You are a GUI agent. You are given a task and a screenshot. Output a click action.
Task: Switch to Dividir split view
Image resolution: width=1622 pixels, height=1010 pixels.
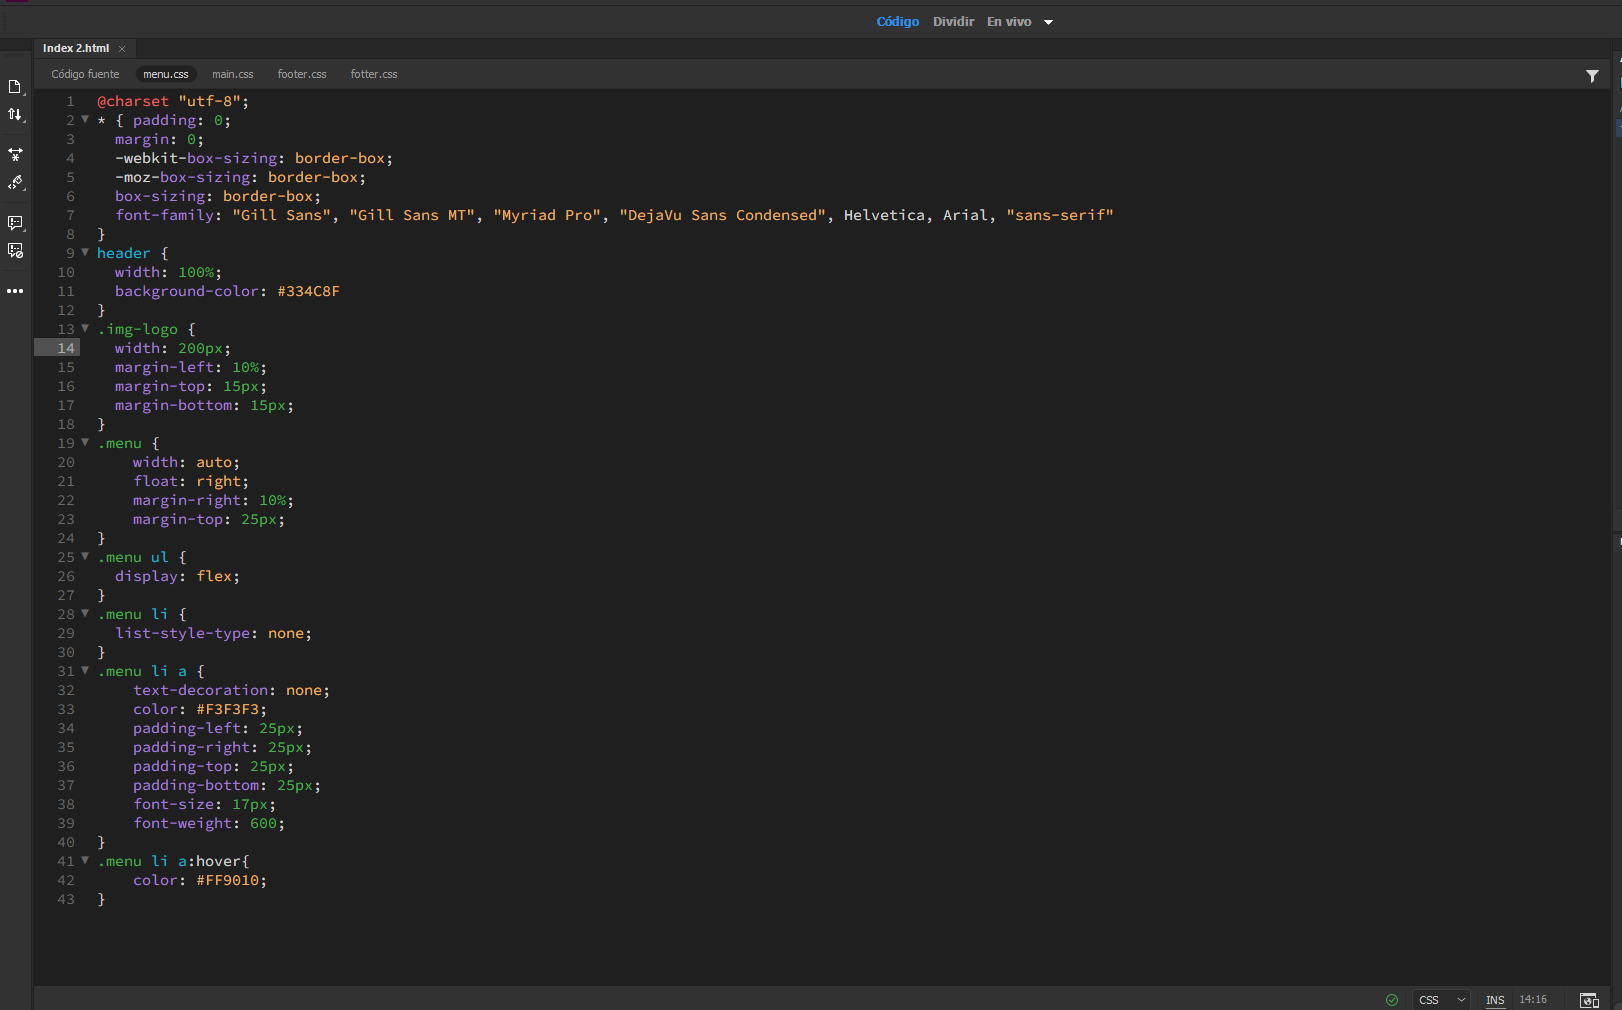click(953, 21)
